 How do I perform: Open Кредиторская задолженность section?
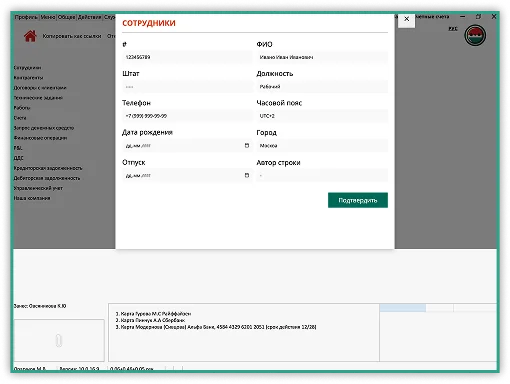click(x=48, y=168)
